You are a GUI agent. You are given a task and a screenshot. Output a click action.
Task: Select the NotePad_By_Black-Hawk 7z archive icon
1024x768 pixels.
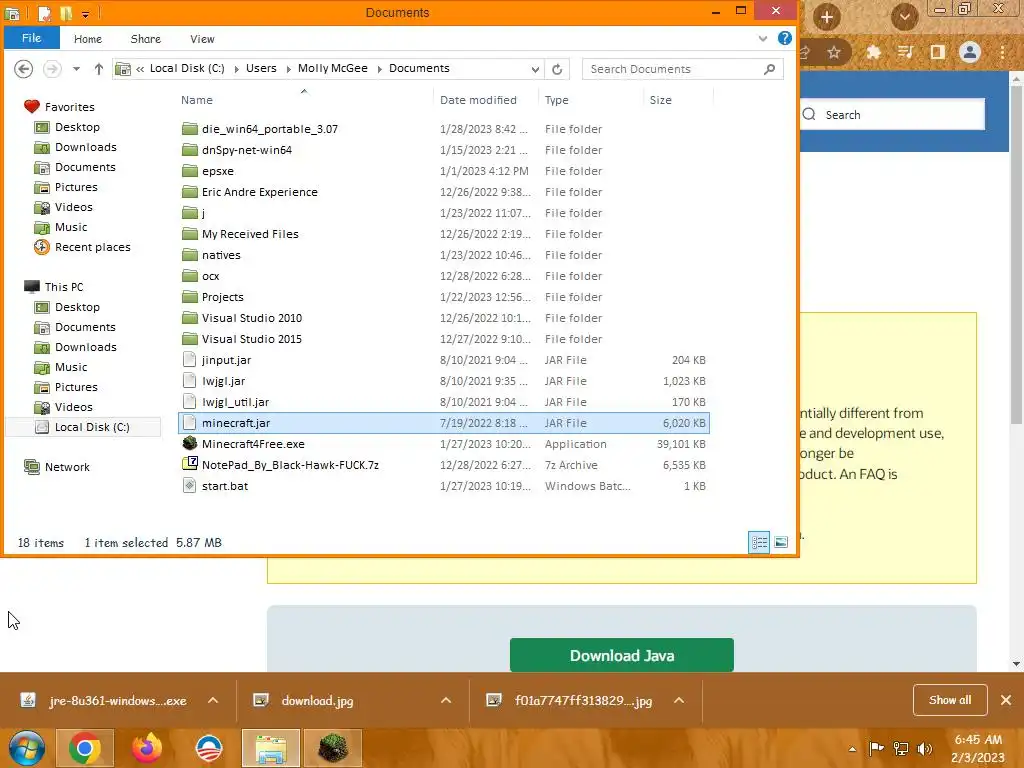coord(189,464)
